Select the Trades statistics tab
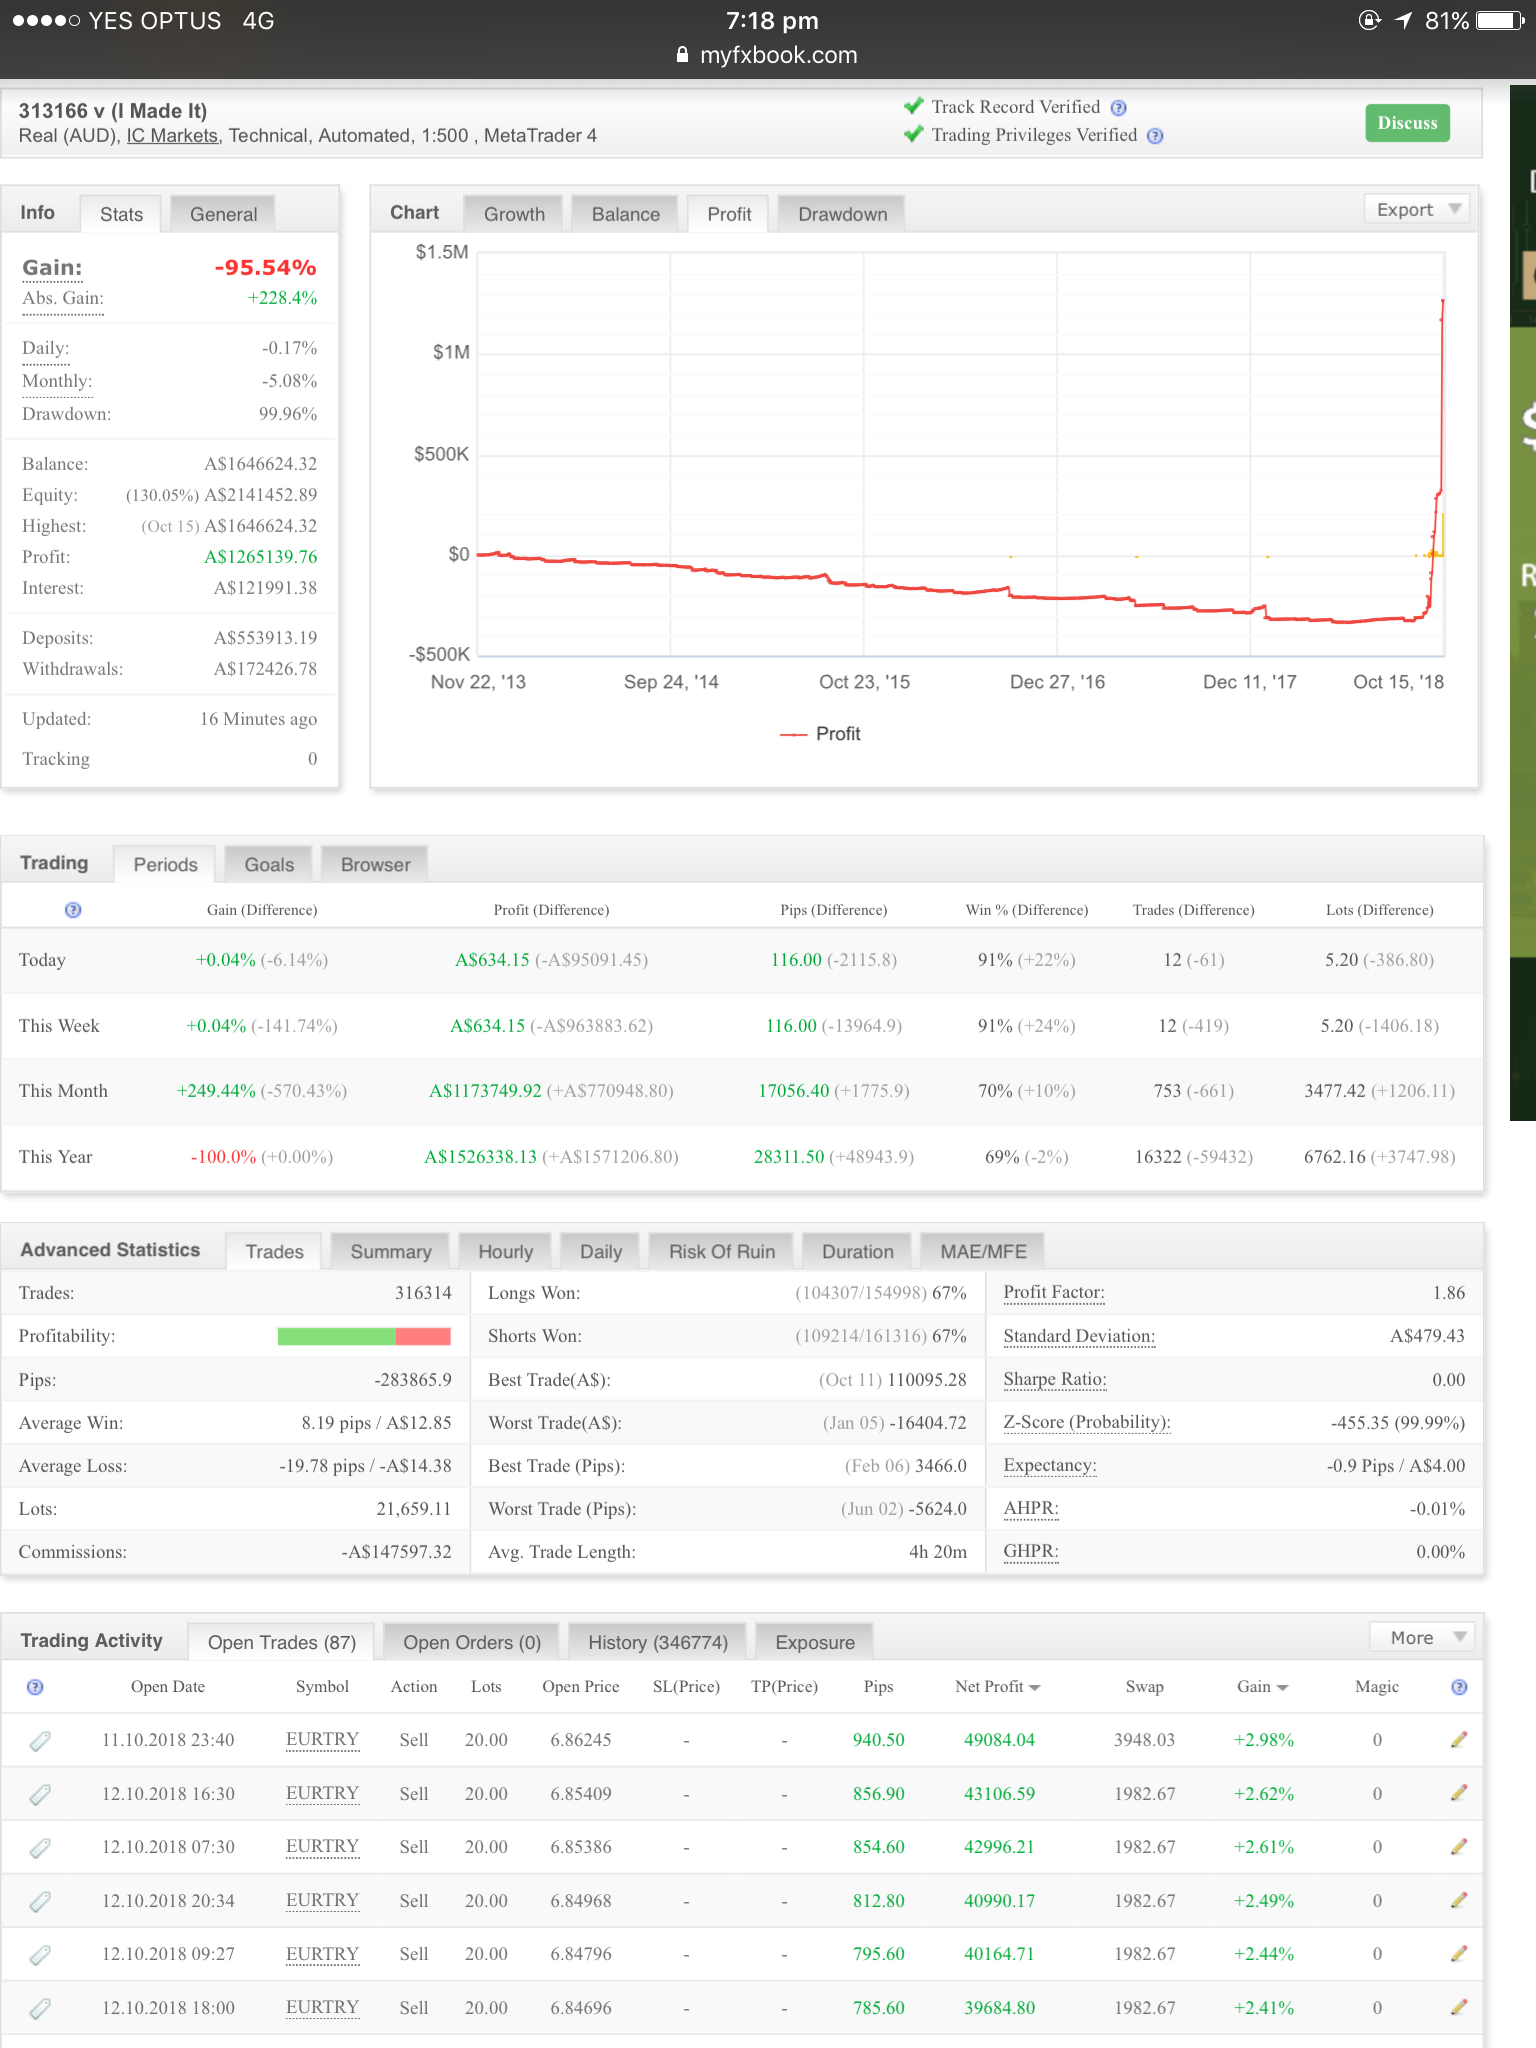Viewport: 1536px width, 2048px height. pyautogui.click(x=274, y=1252)
